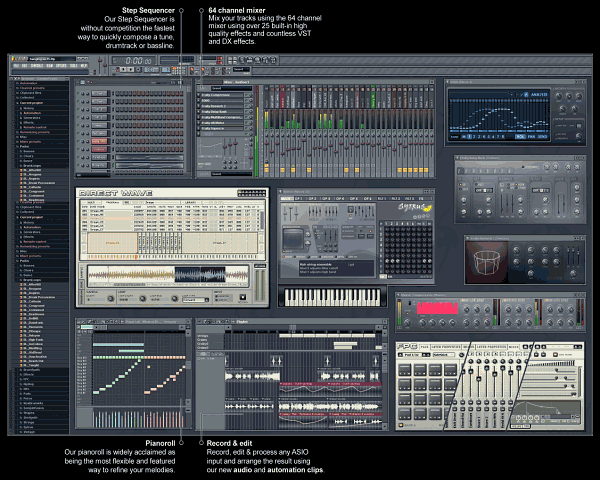This screenshot has height=480, width=600.
Task: Select the FX tab in Sytrus
Action: 421,199
